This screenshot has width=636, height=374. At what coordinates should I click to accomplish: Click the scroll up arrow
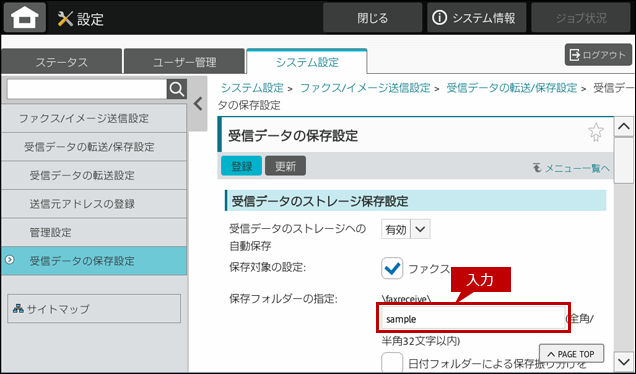624,127
